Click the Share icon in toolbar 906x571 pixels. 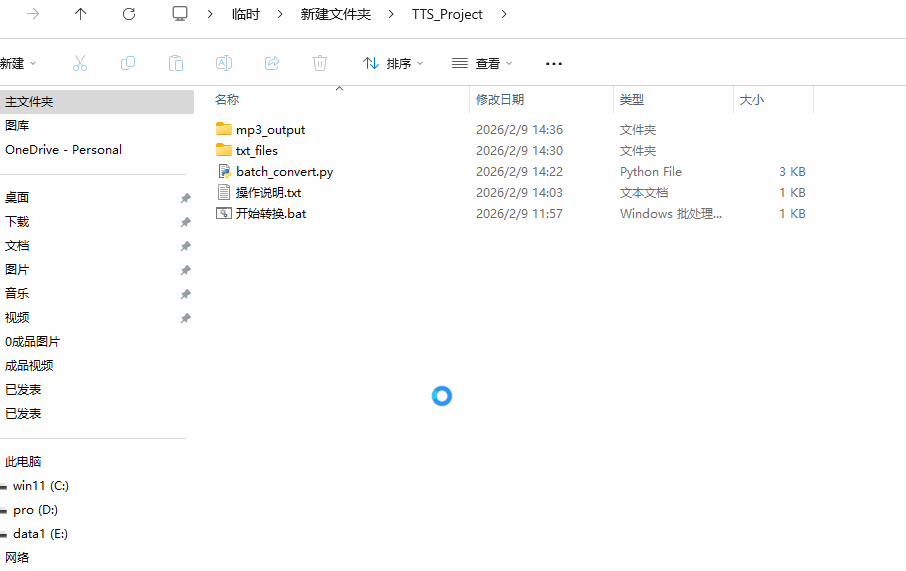tap(272, 63)
